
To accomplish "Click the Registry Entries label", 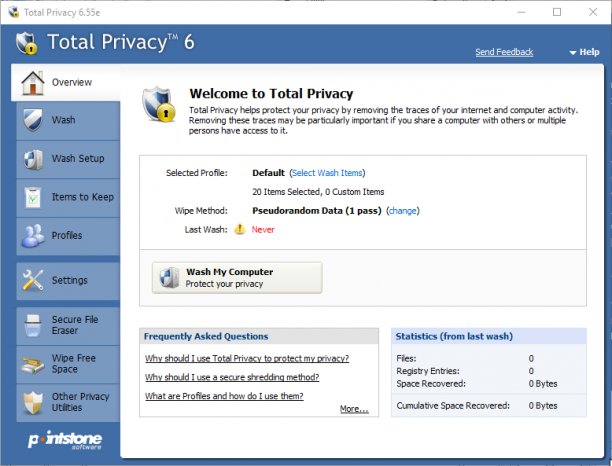I will (x=428, y=371).
